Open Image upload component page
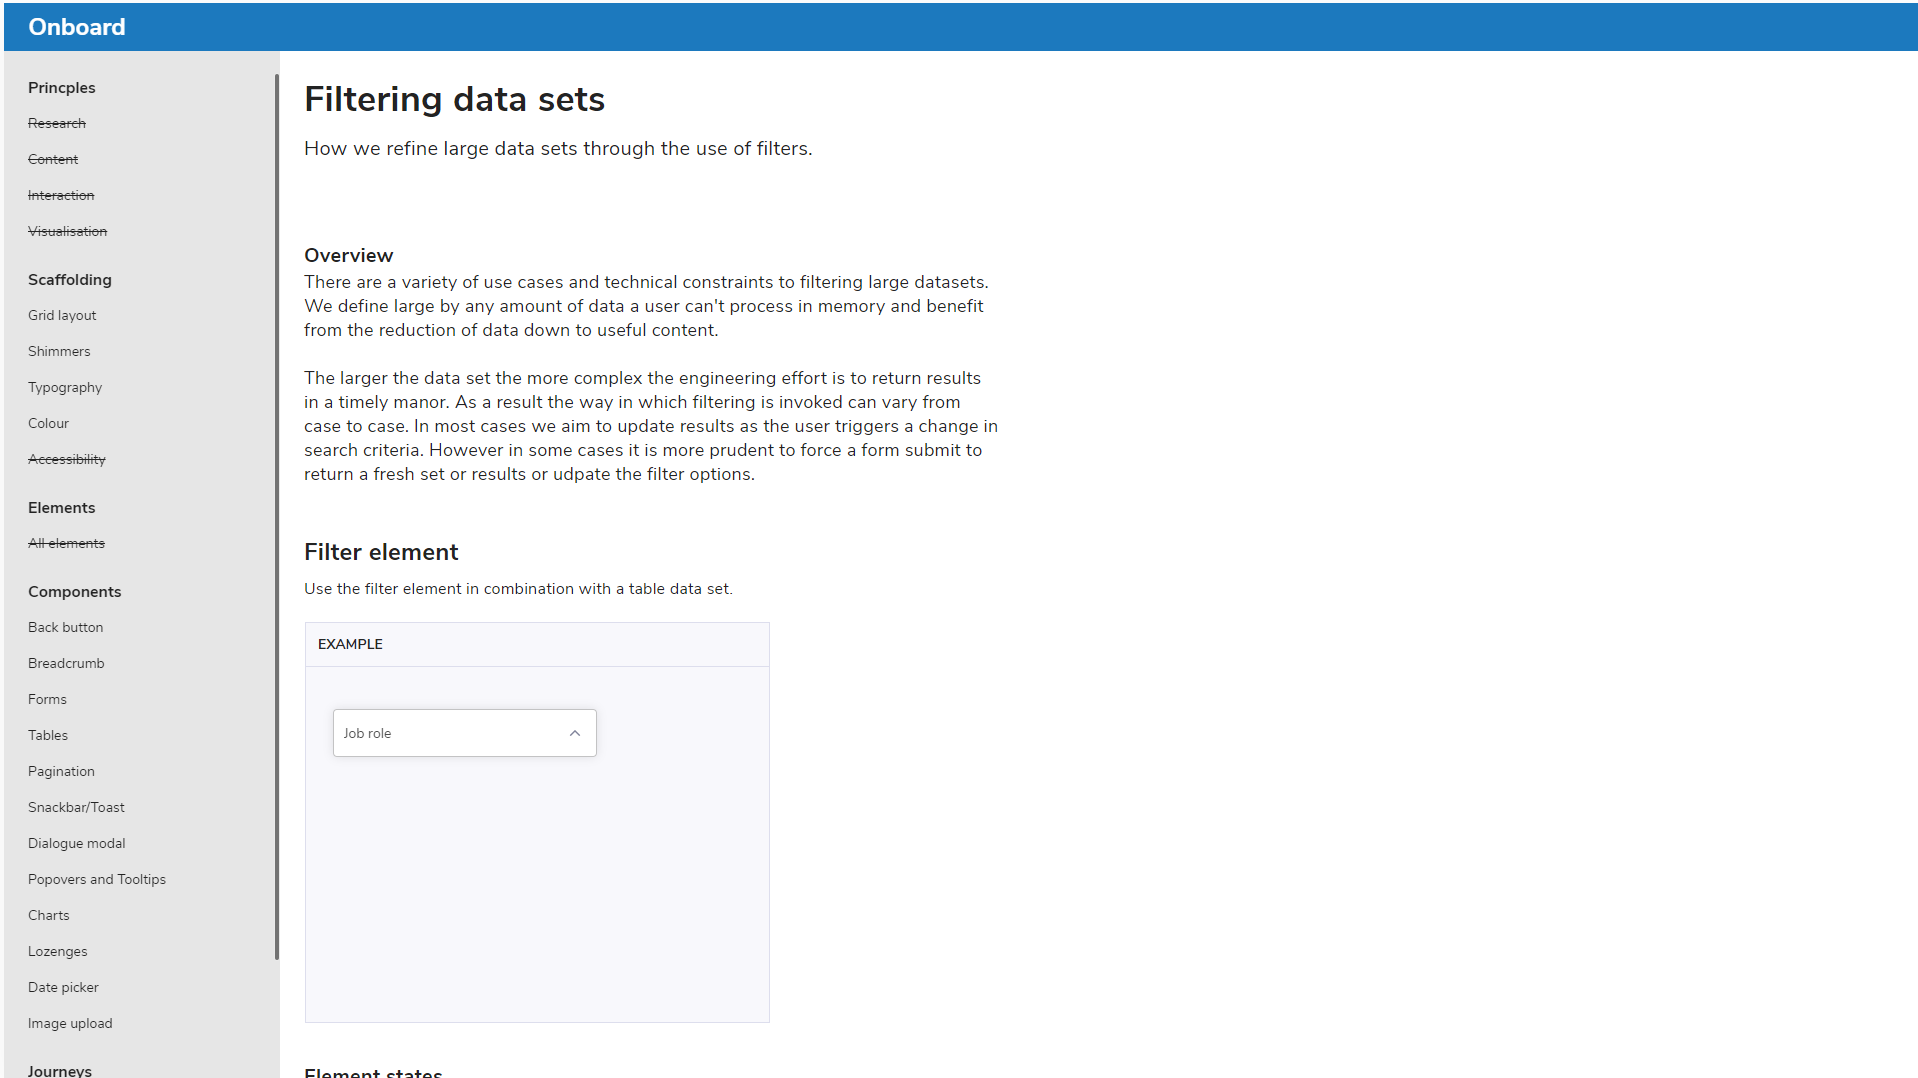Image resolution: width=1918 pixels, height=1078 pixels. [70, 1023]
